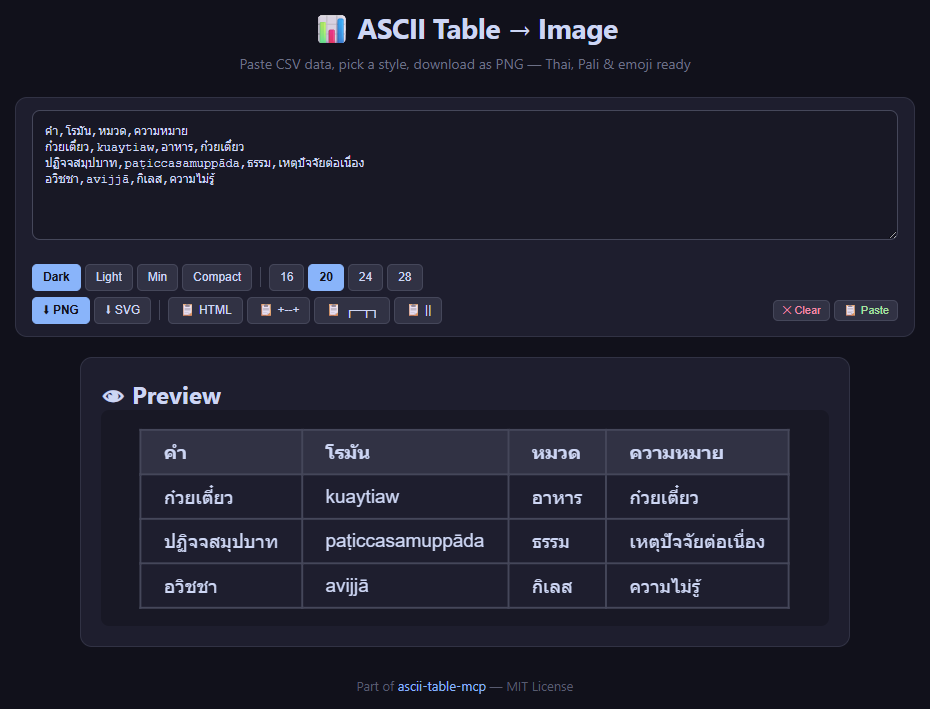Set font size to 24

pos(365,277)
